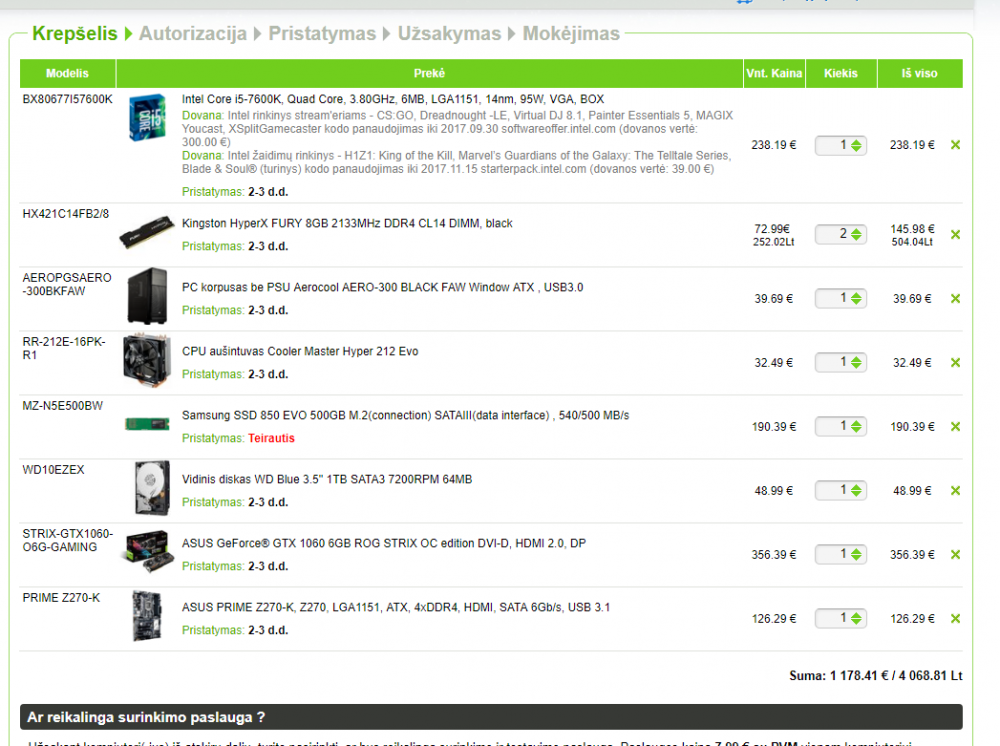Viewport: 1000px width, 746px height.
Task: Open Vidinis diskas WD Blue link
Action: tap(327, 479)
